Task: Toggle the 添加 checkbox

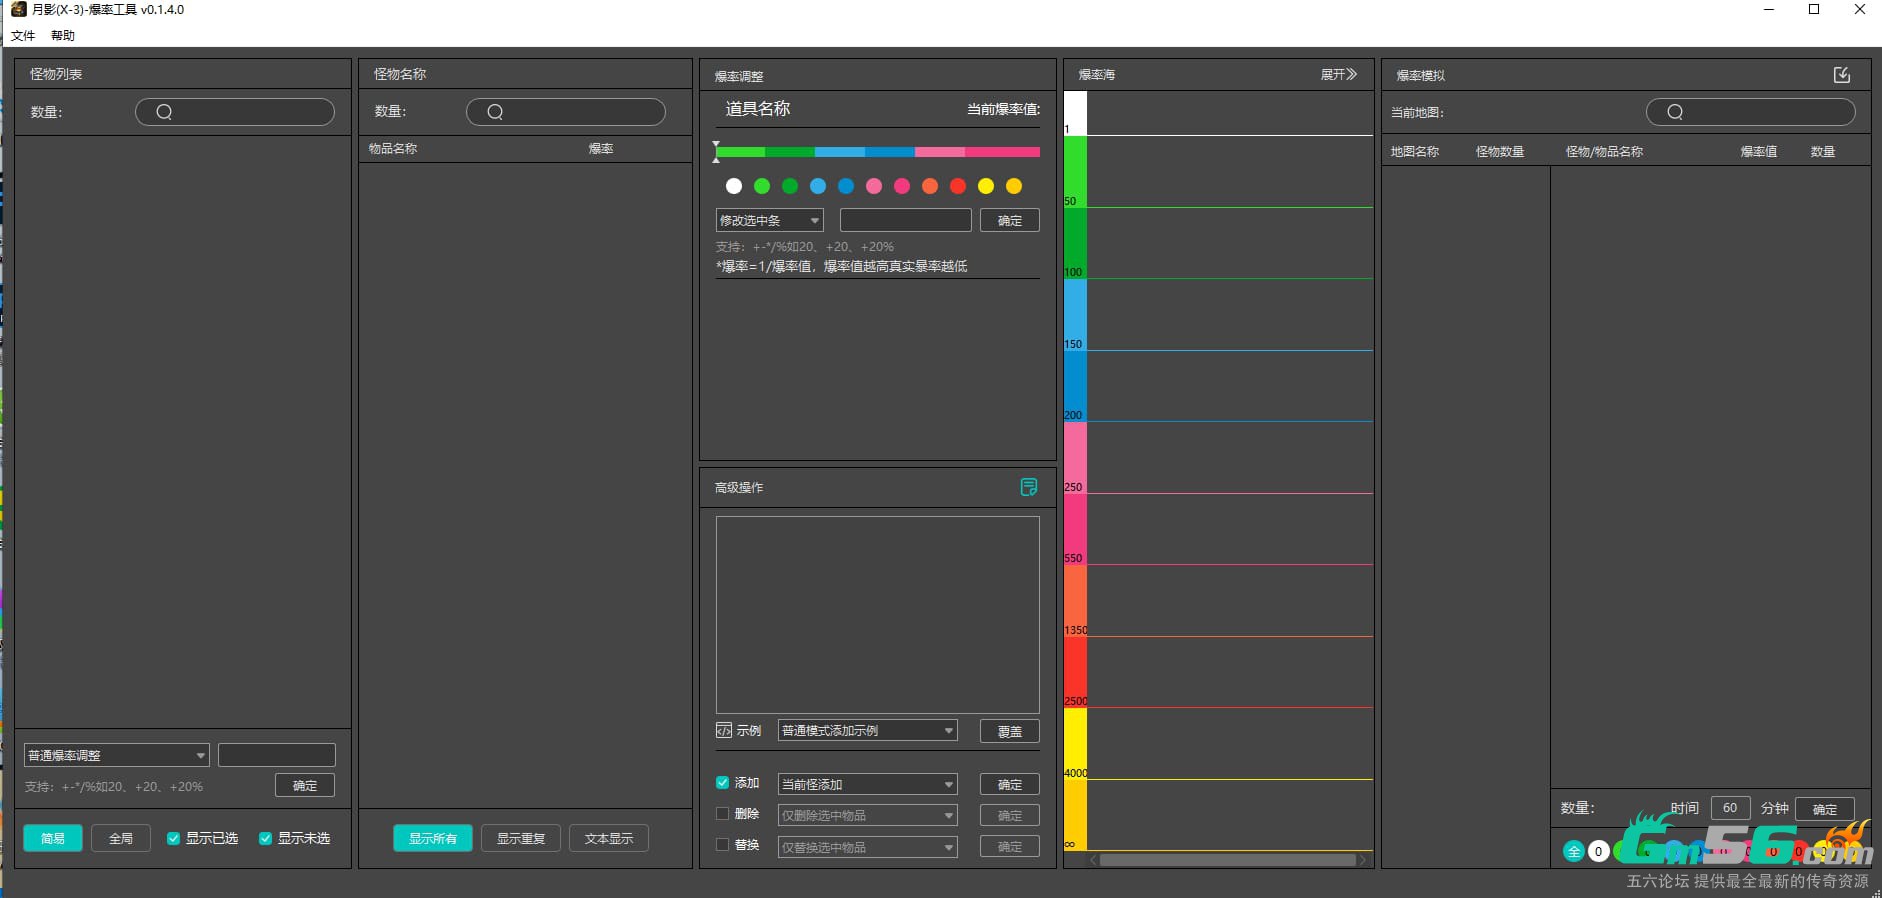Action: 723,783
